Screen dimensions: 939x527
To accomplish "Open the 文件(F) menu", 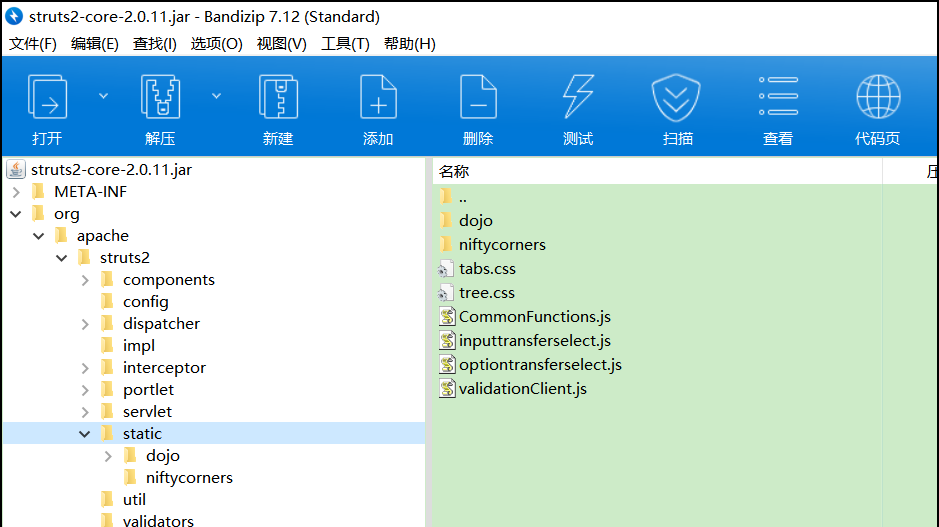I will click(33, 44).
